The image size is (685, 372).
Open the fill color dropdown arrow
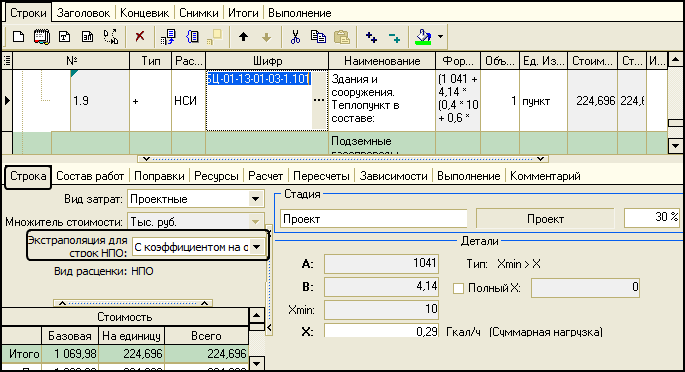point(440,37)
